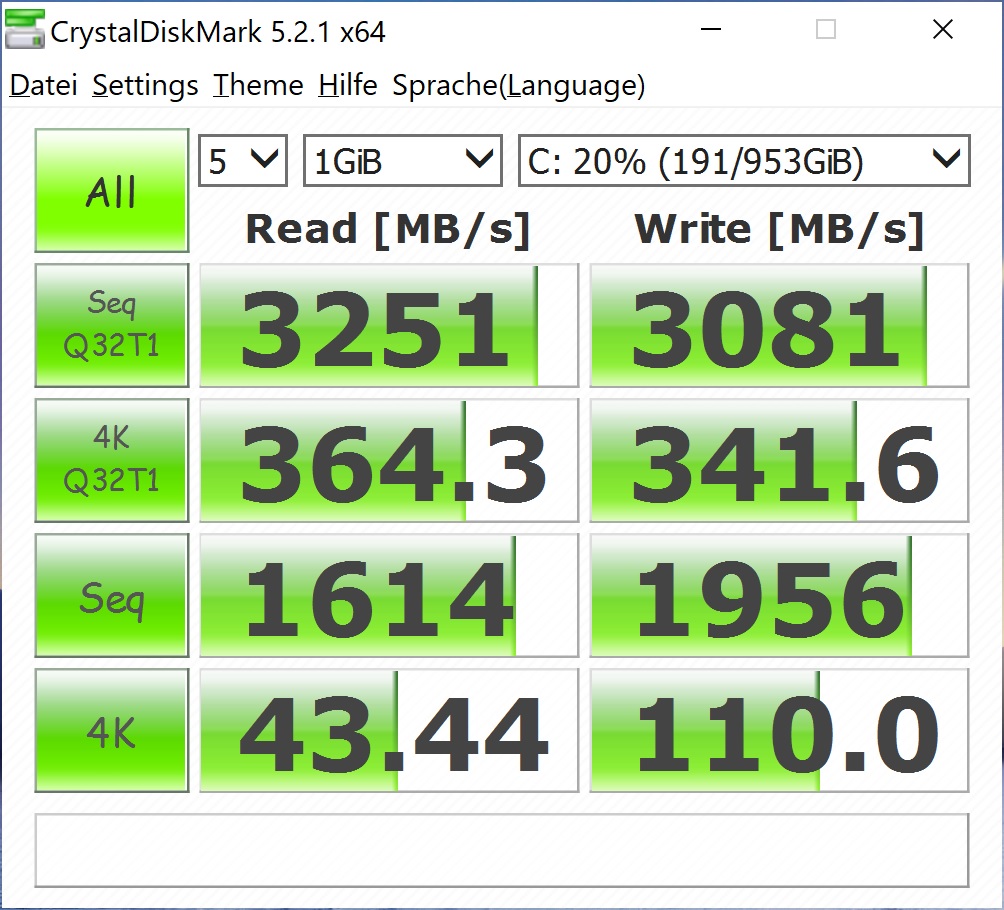This screenshot has height=910, width=1004.
Task: Start the plain Seq test
Action: (112, 596)
